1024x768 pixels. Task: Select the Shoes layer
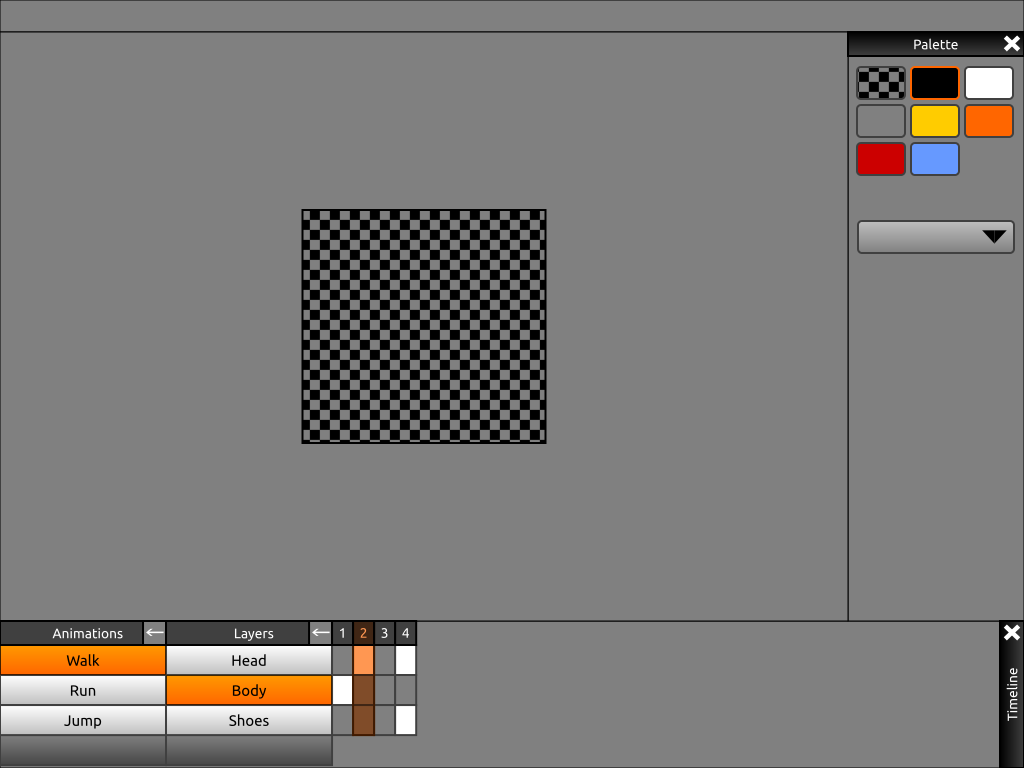(249, 720)
